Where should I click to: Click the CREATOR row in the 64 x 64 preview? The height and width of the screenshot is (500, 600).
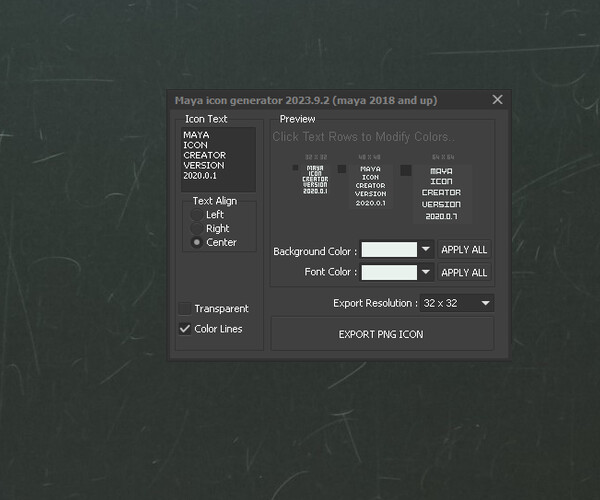point(441,192)
